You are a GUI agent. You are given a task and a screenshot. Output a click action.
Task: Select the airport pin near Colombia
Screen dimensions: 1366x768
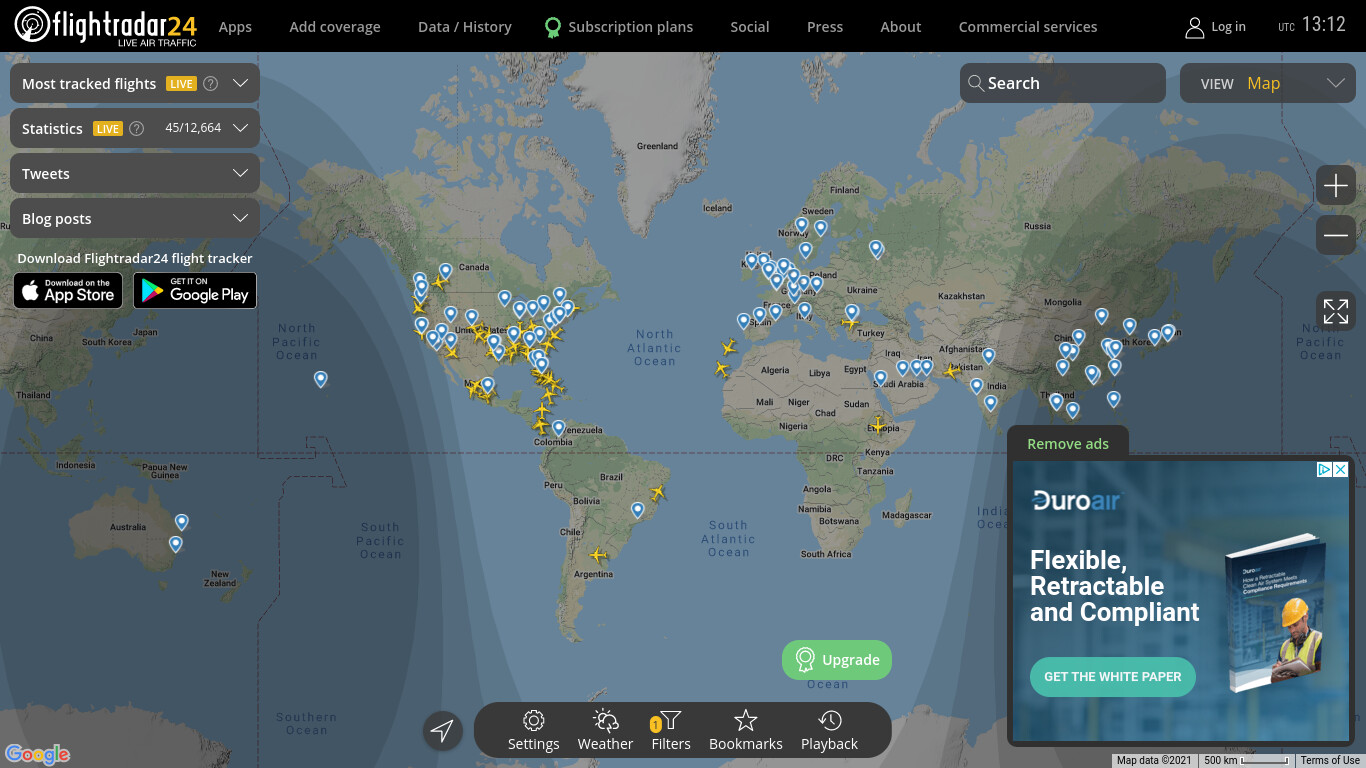tap(559, 427)
